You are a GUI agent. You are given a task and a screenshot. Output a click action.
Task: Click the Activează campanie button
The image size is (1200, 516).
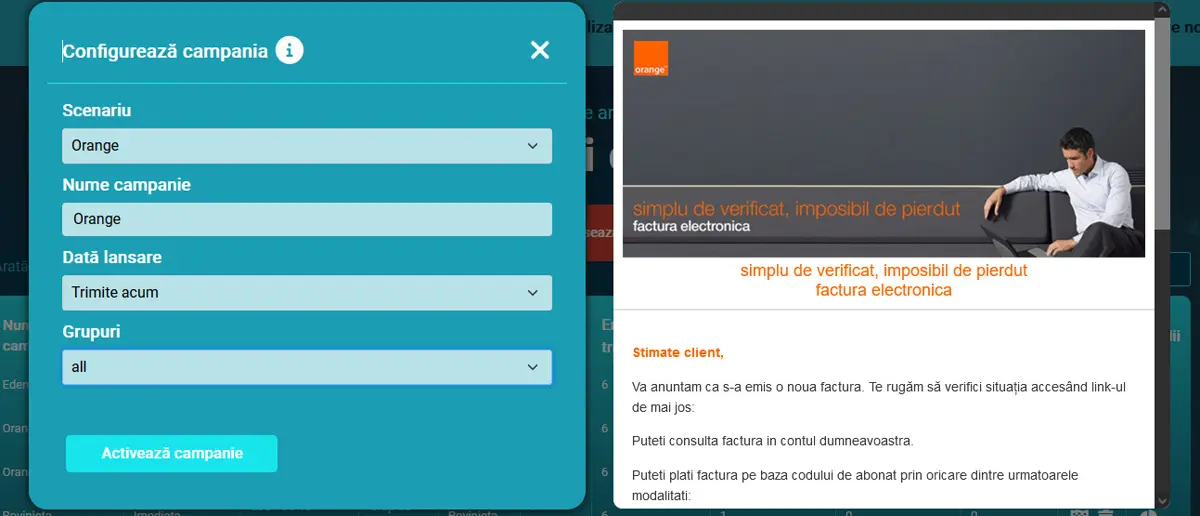(x=172, y=453)
